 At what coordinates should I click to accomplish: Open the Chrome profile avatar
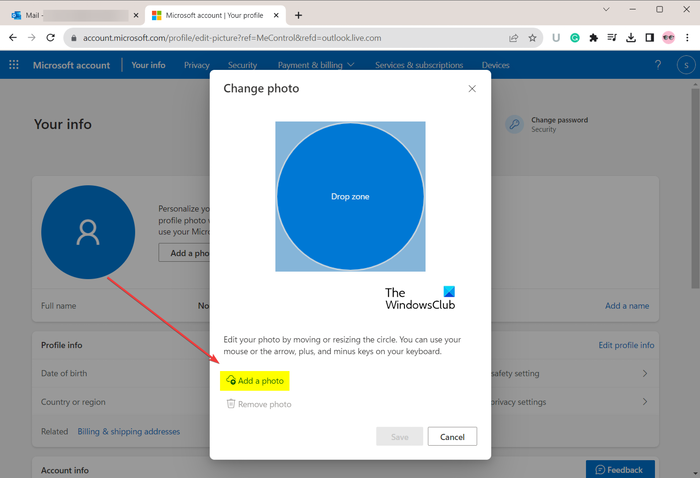pyautogui.click(x=668, y=38)
